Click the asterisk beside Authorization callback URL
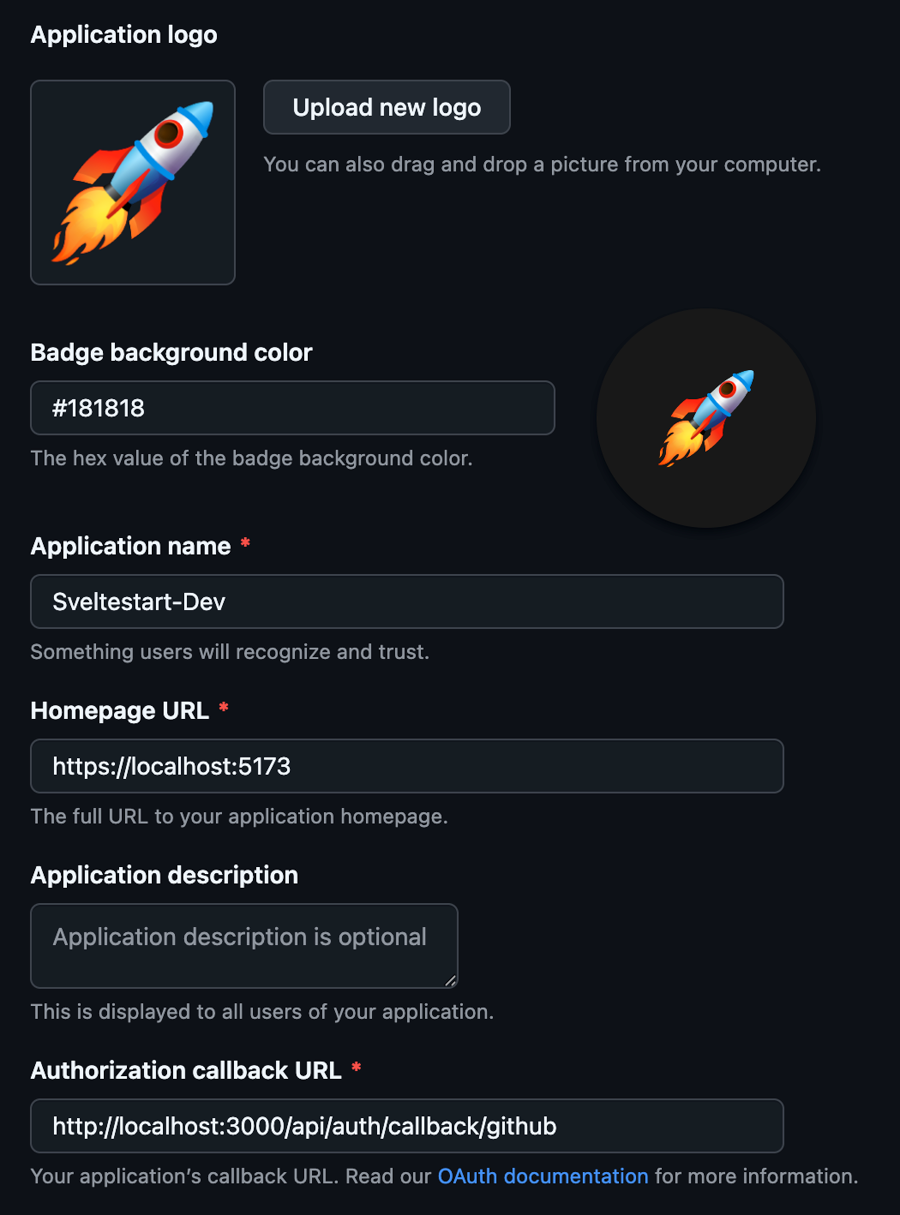The width and height of the screenshot is (900, 1215). (356, 1070)
